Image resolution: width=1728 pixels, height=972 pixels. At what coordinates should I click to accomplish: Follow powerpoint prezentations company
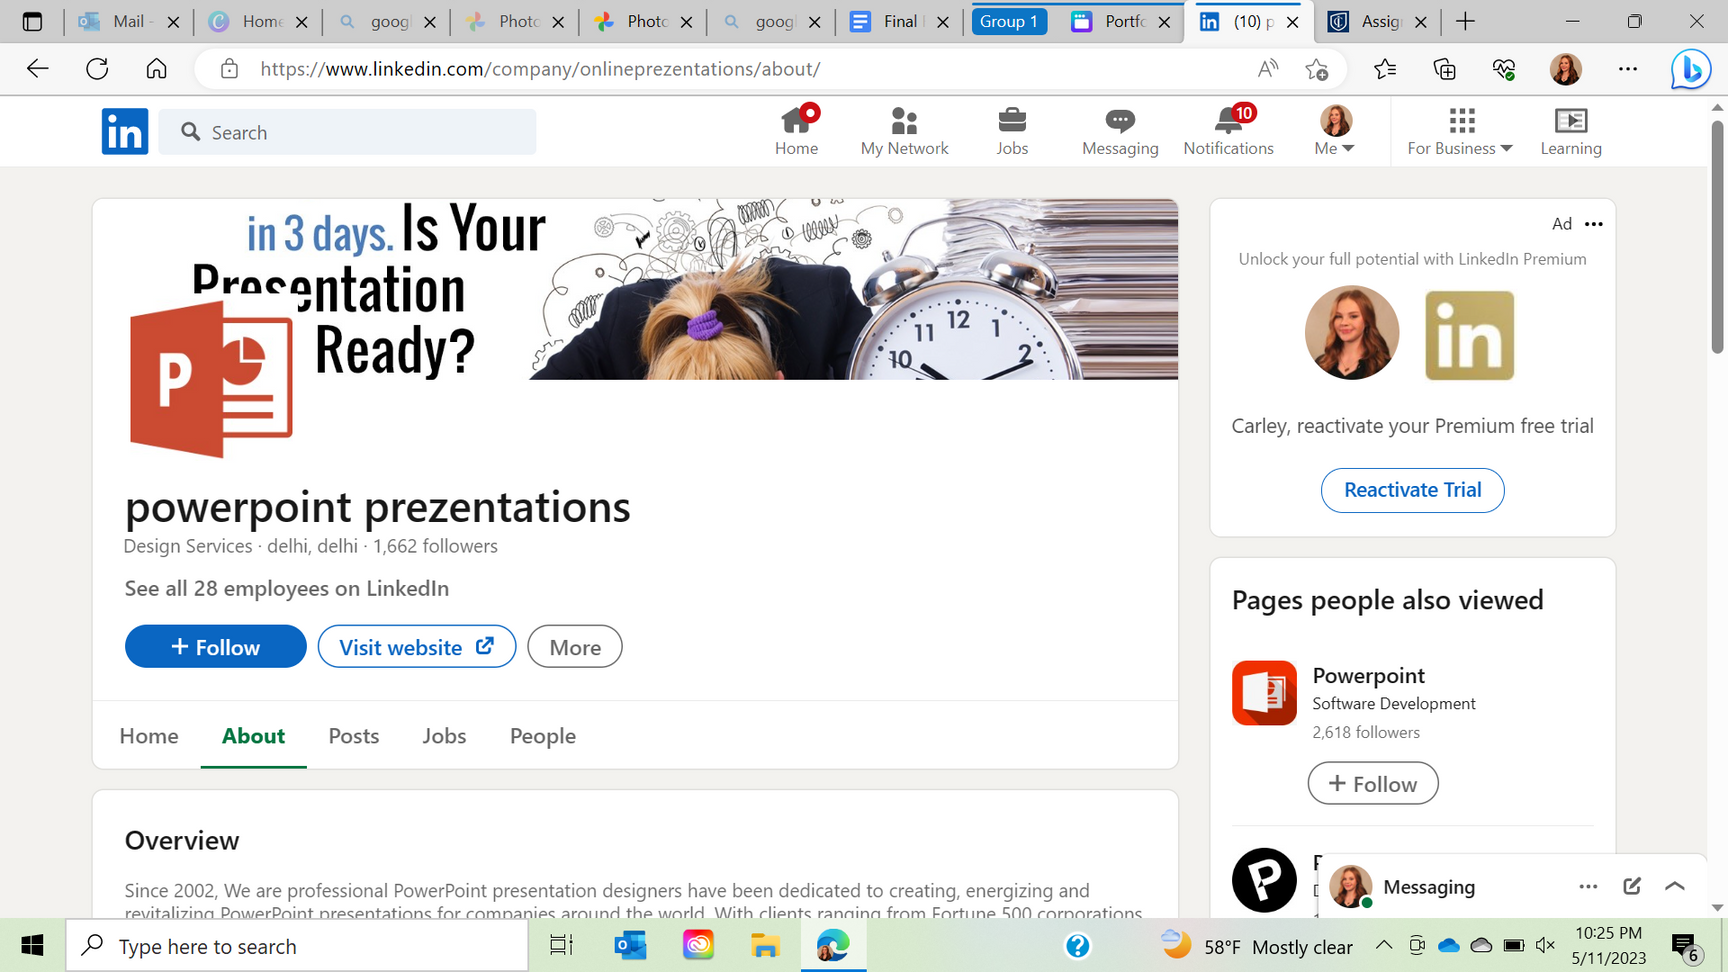pos(216,646)
